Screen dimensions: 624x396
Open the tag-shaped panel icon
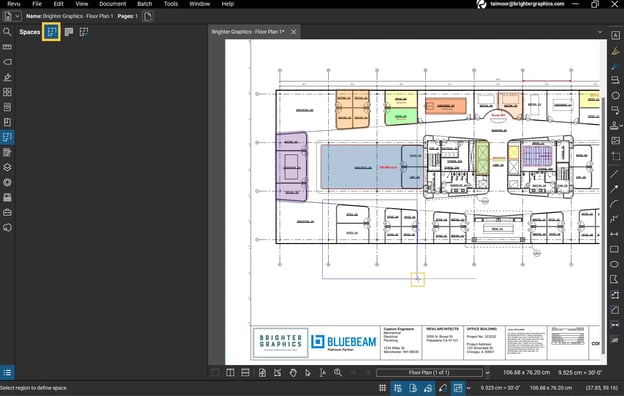point(7,62)
